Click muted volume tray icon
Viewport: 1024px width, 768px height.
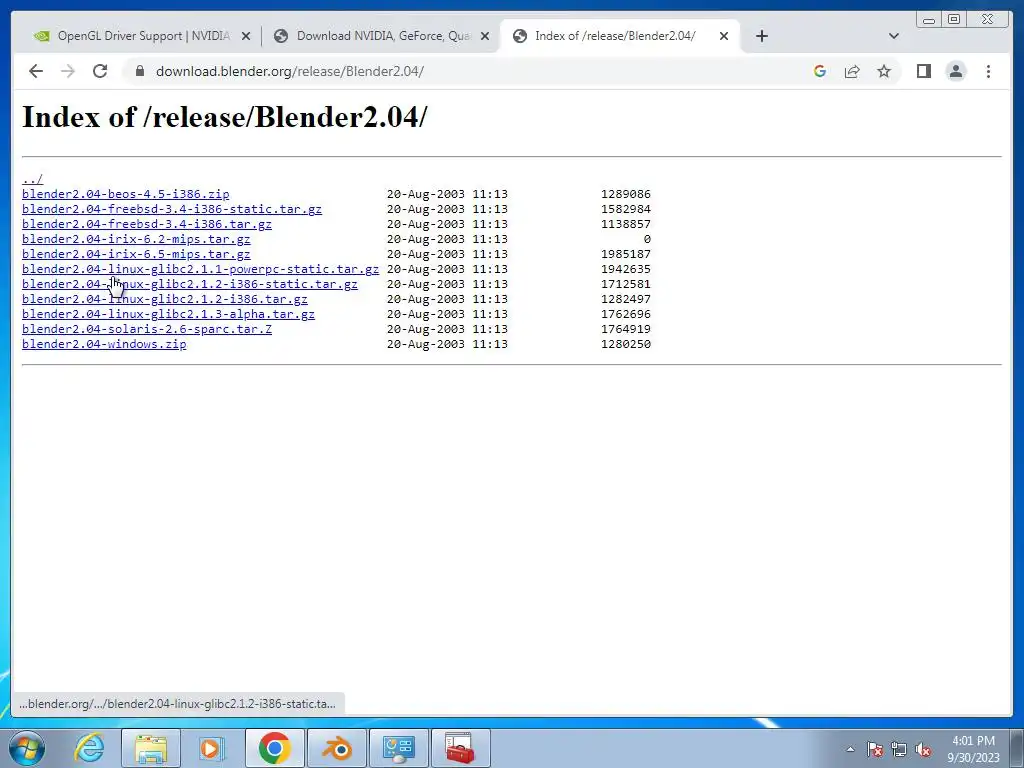click(923, 749)
